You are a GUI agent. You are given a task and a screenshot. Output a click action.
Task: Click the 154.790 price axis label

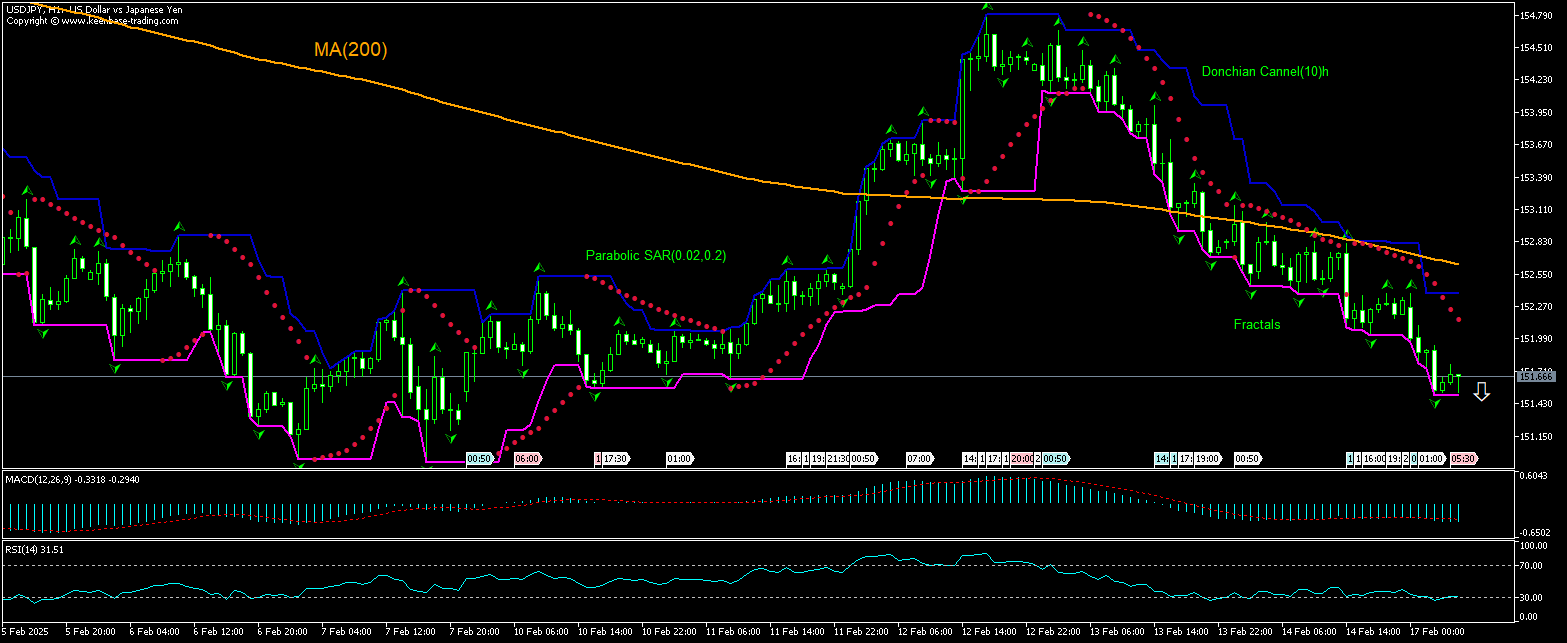point(1535,16)
